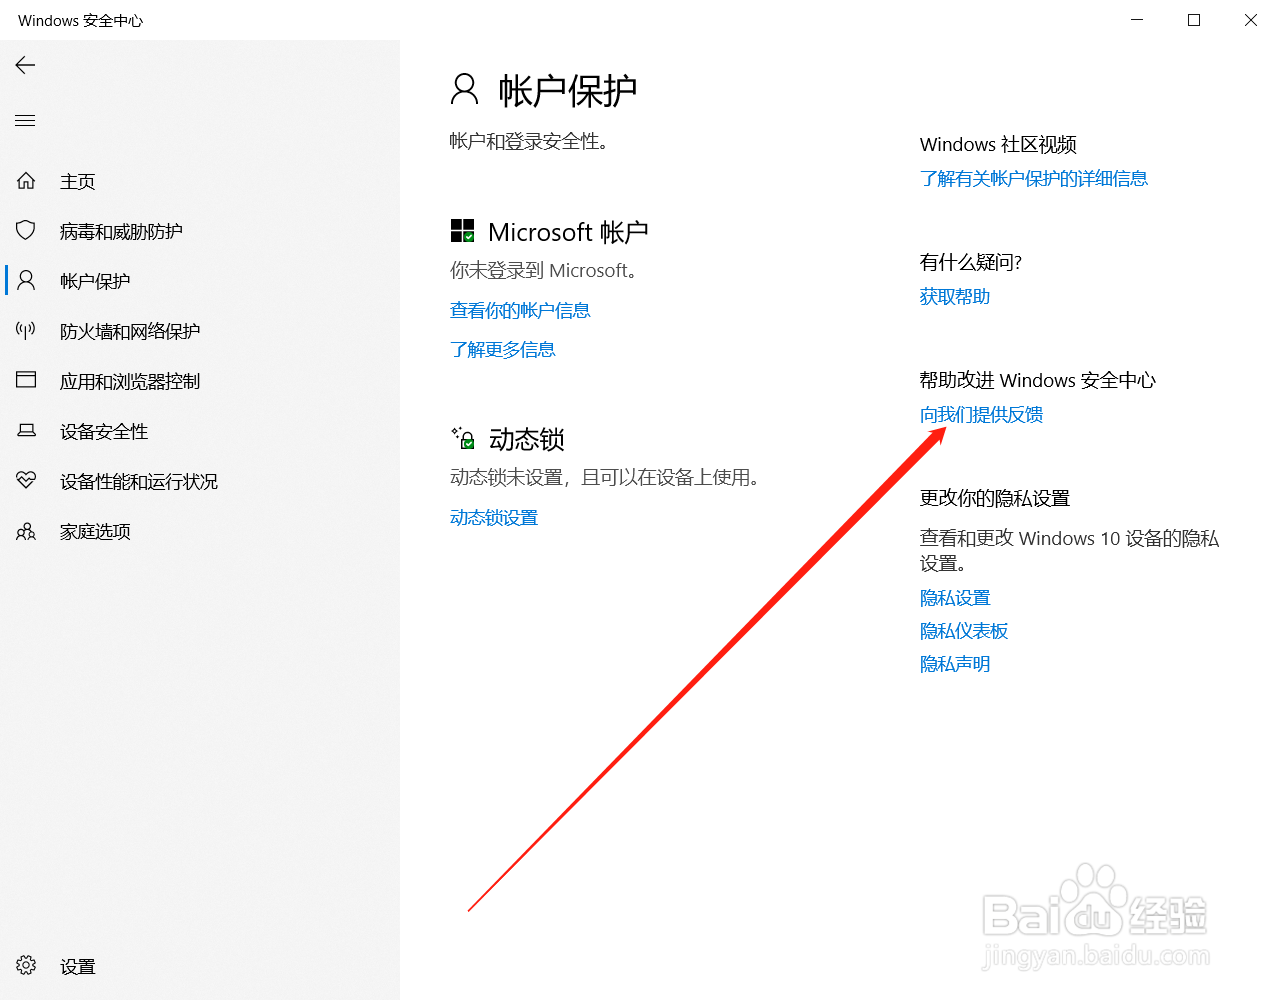Click the laptop icon for 设备安全性
The height and width of the screenshot is (1000, 1280).
(x=26, y=431)
